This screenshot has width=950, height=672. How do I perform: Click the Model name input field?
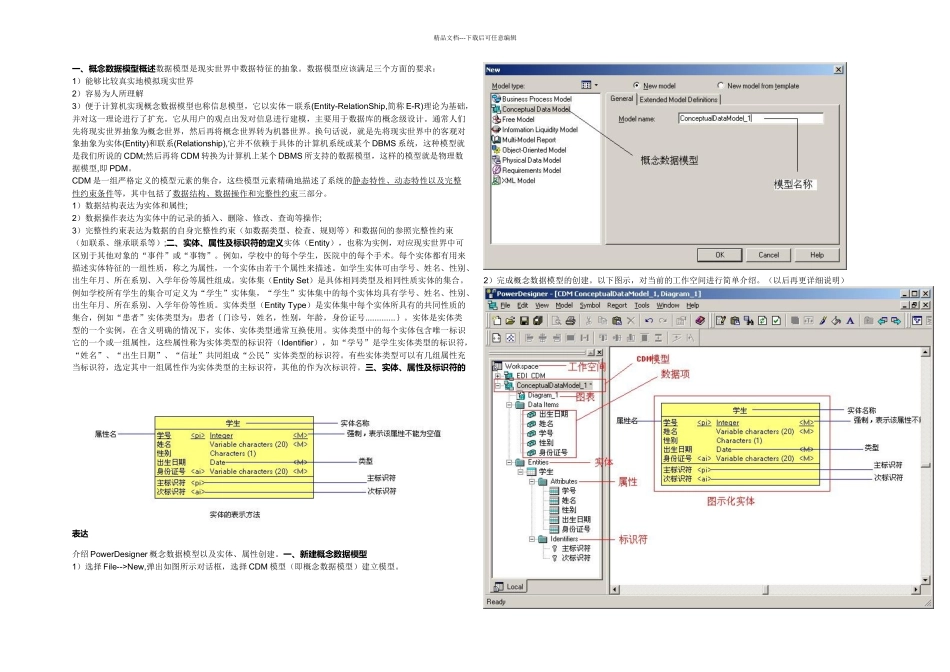pyautogui.click(x=750, y=118)
